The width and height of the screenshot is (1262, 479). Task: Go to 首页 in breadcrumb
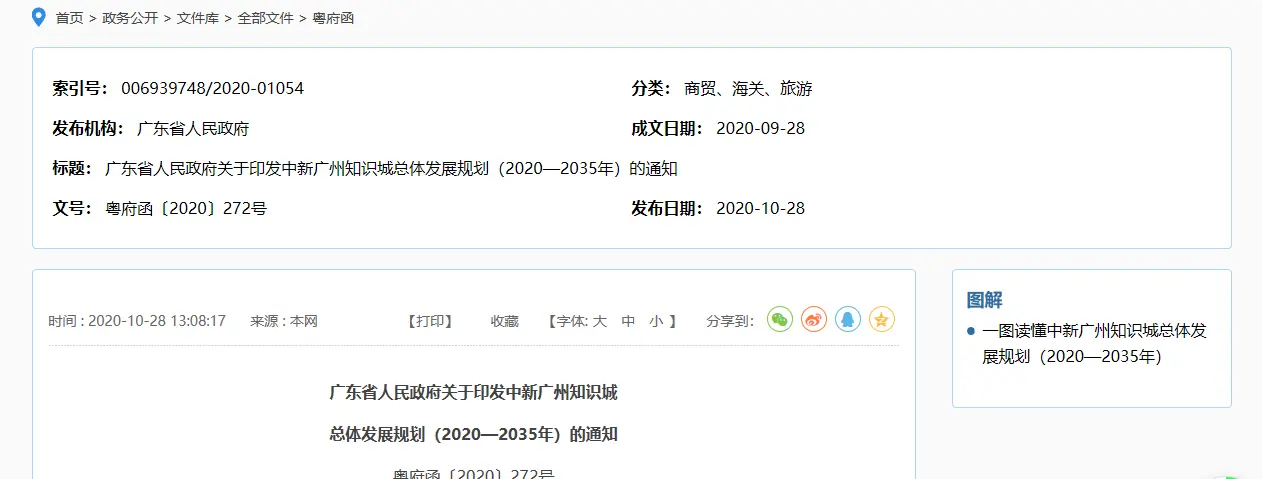pos(69,18)
